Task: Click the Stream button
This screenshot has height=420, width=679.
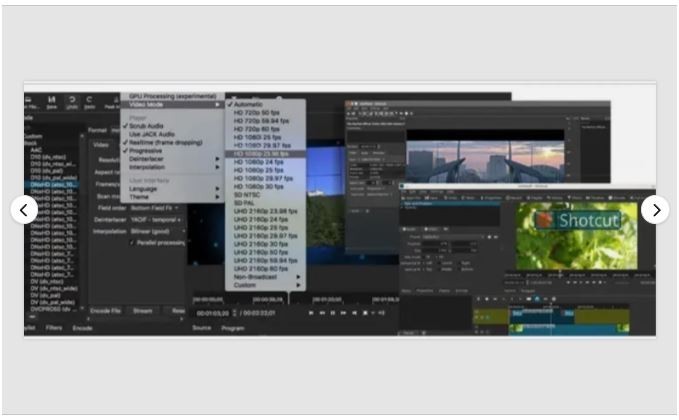Action: coord(142,311)
